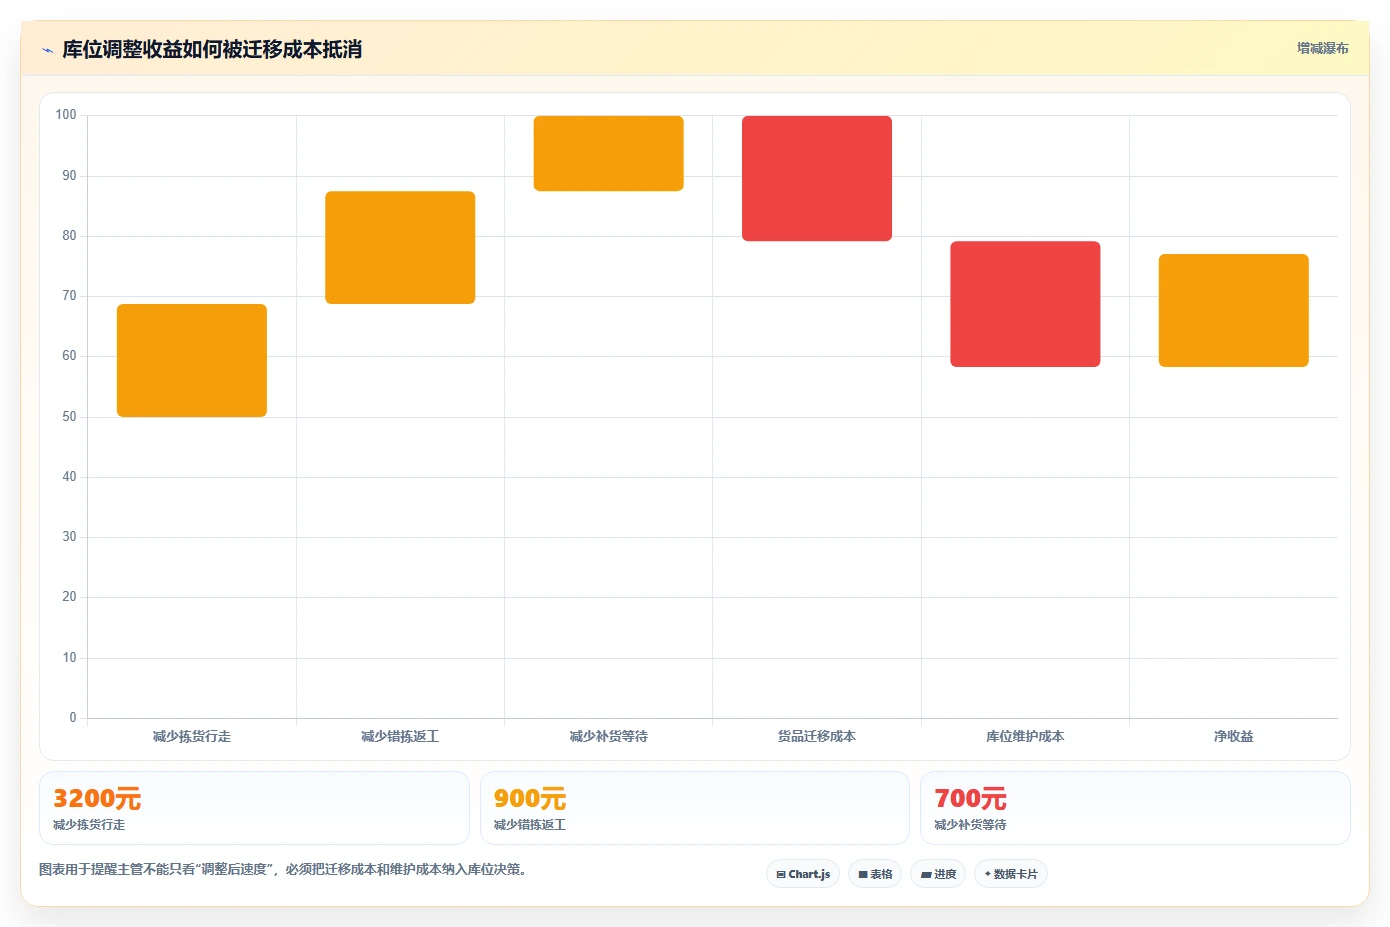
Task: Click the 库位维护成本 x-axis label
Action: (x=1025, y=736)
